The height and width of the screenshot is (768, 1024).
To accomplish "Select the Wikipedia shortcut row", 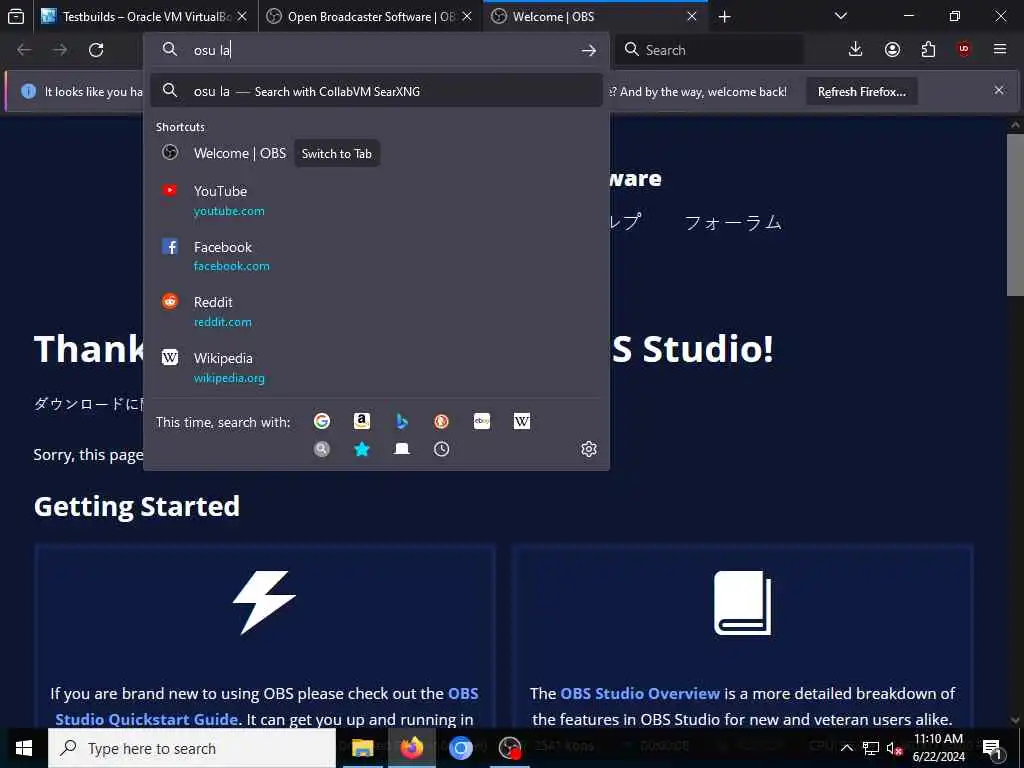I will [x=376, y=366].
